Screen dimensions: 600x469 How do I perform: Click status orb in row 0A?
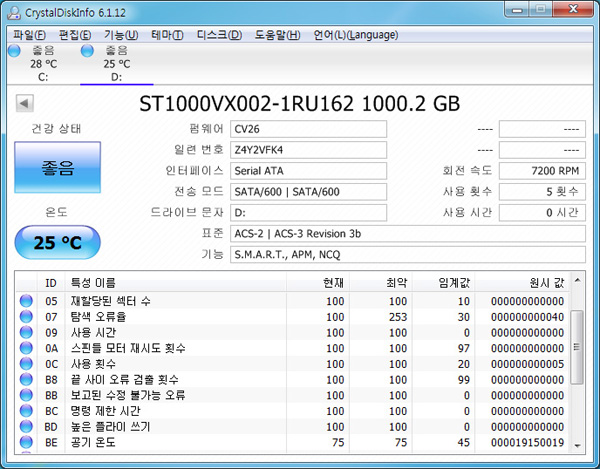point(26,348)
